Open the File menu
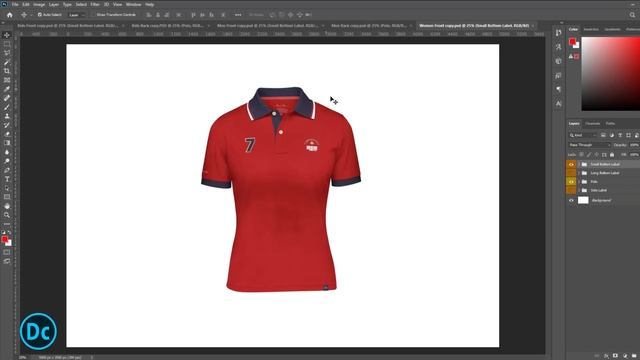Screen dimensions: 640x360 [x=15, y=4]
